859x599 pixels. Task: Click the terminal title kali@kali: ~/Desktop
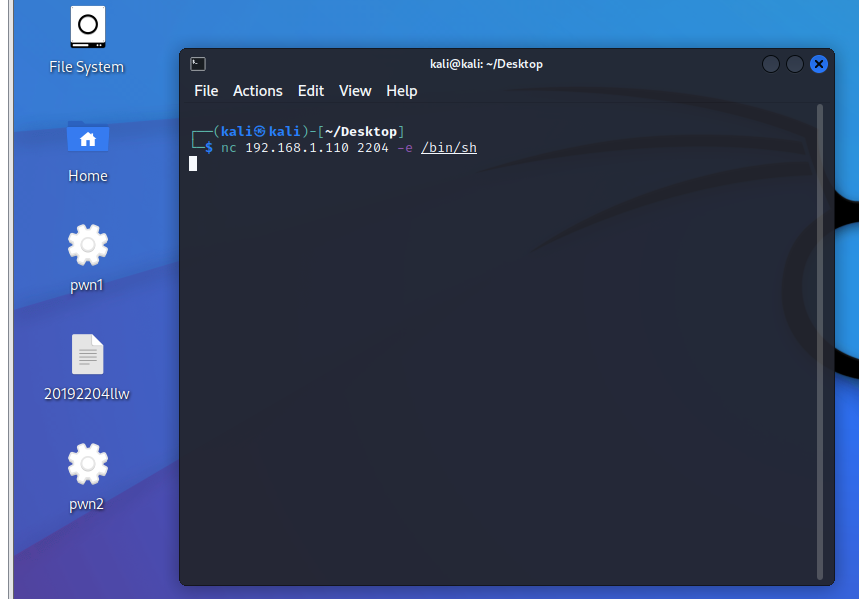(486, 64)
